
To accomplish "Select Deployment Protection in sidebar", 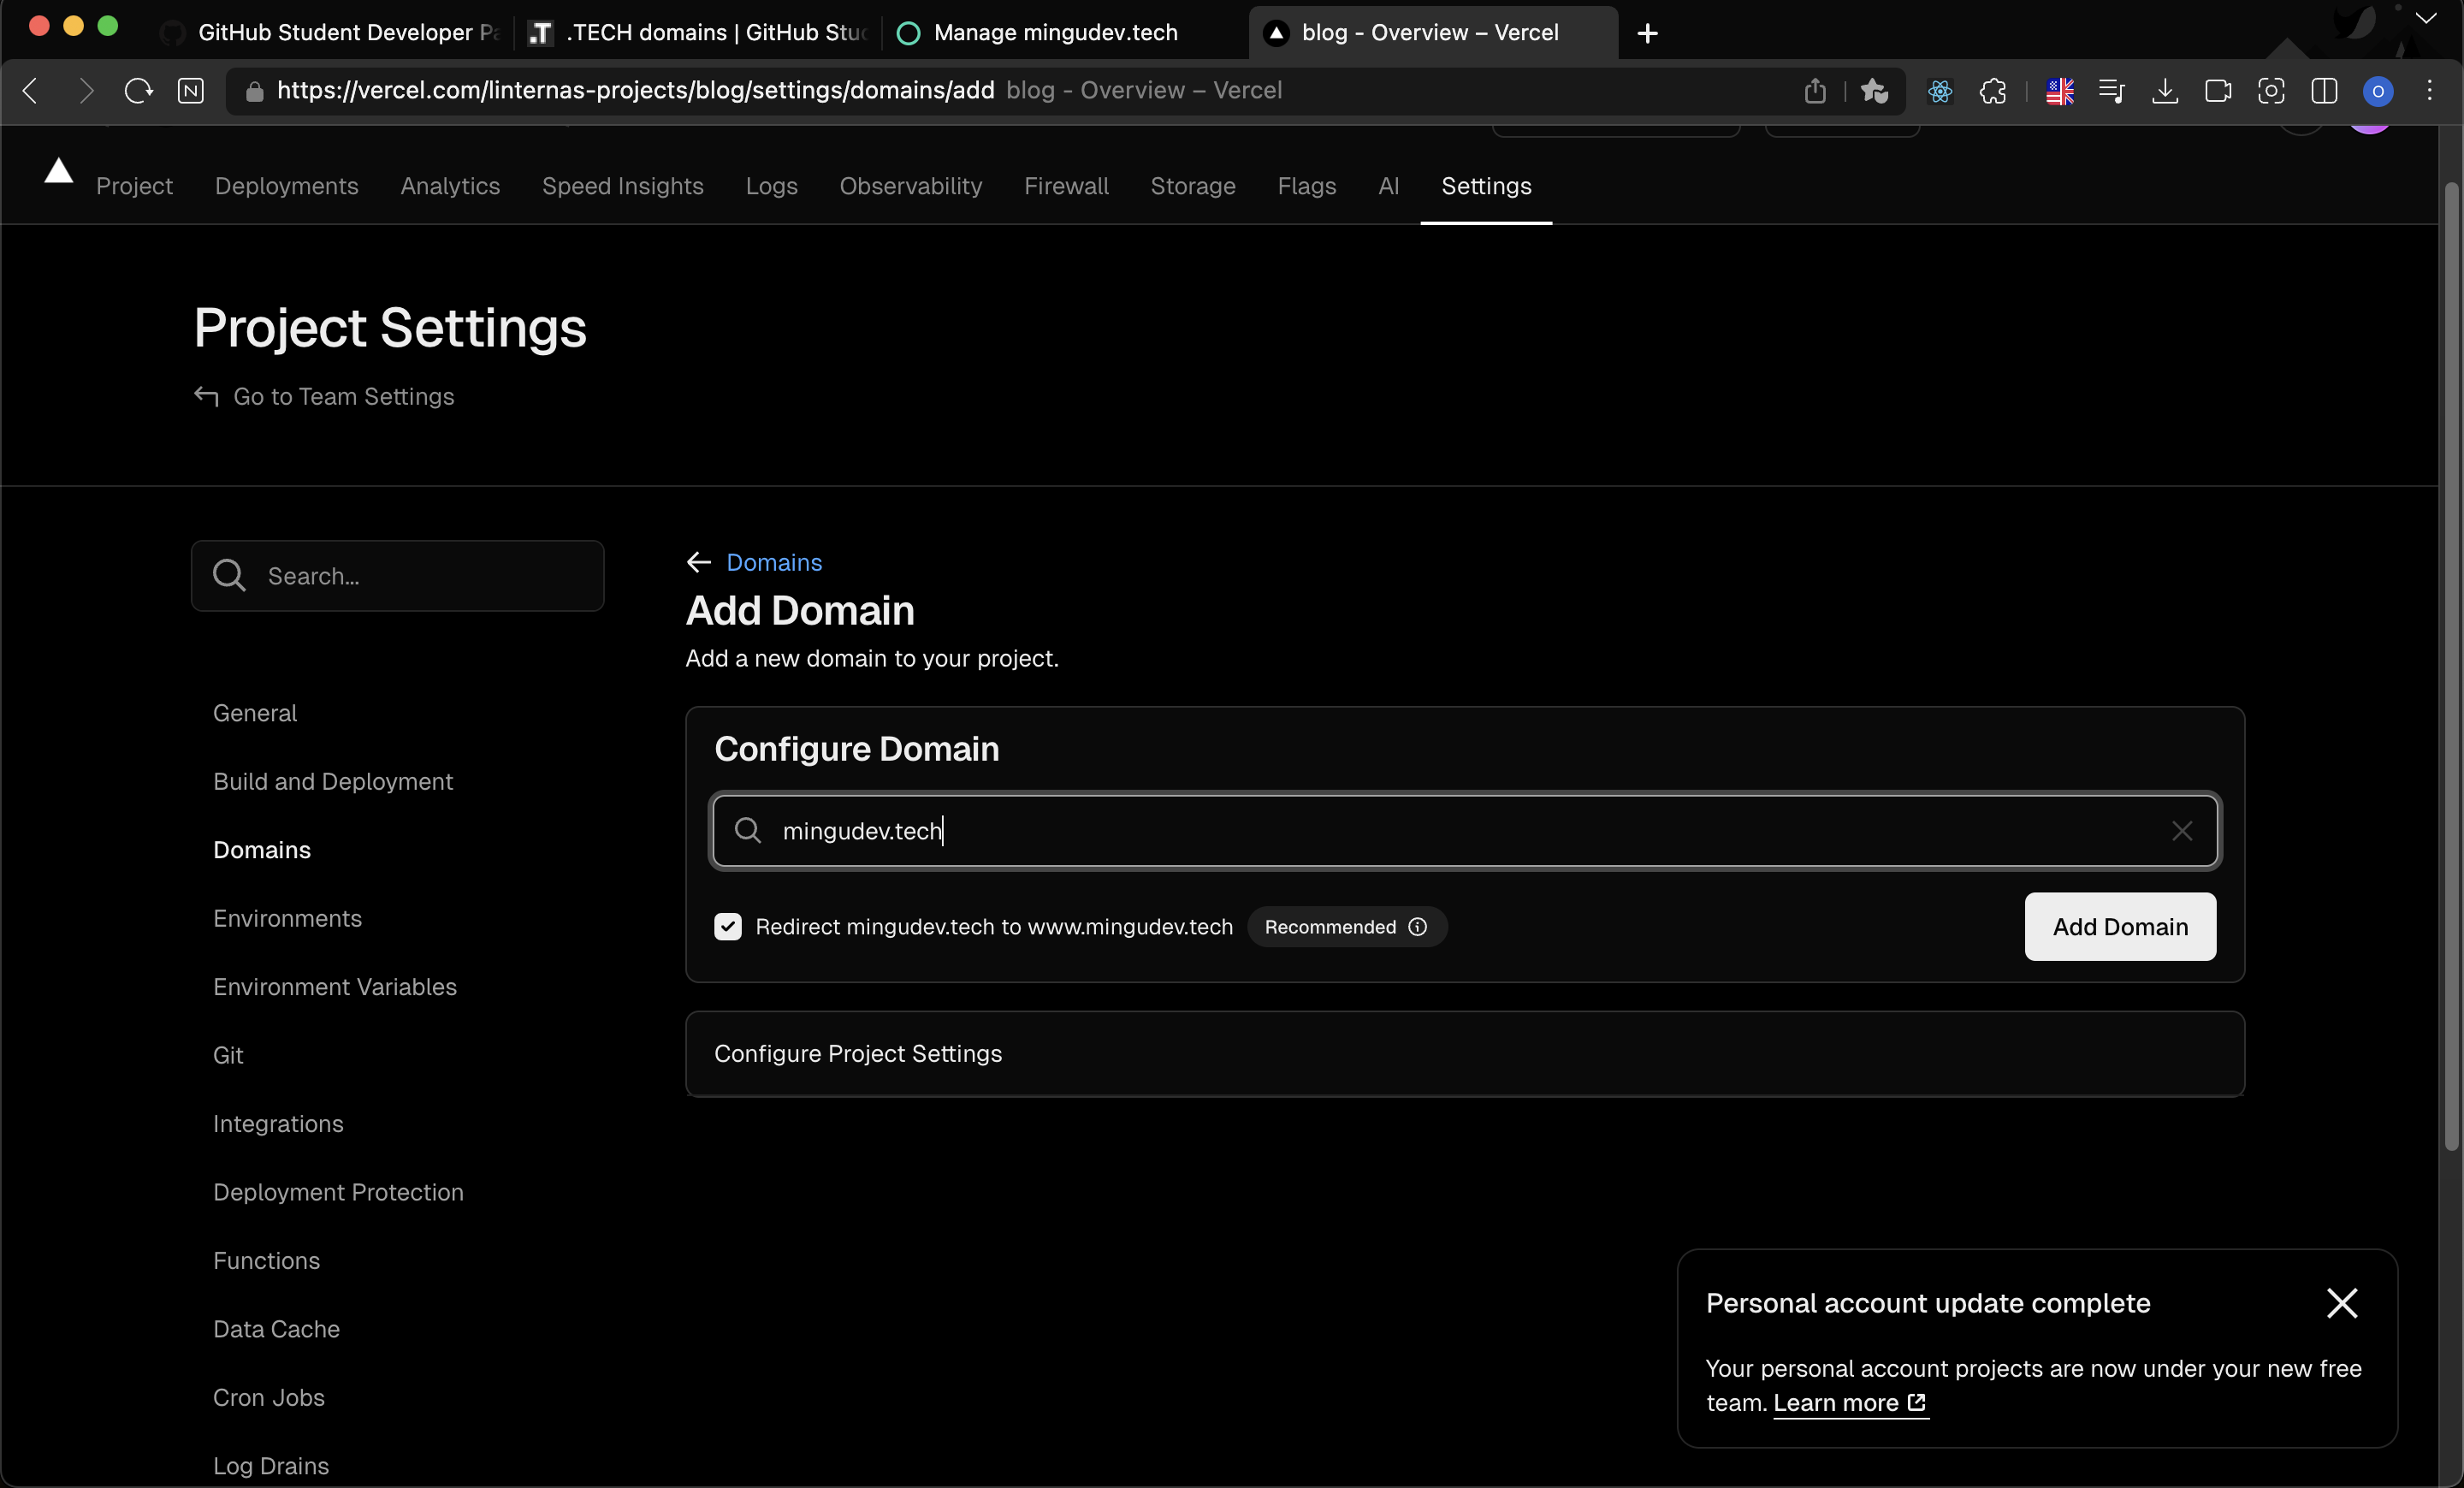I will tap(337, 1193).
